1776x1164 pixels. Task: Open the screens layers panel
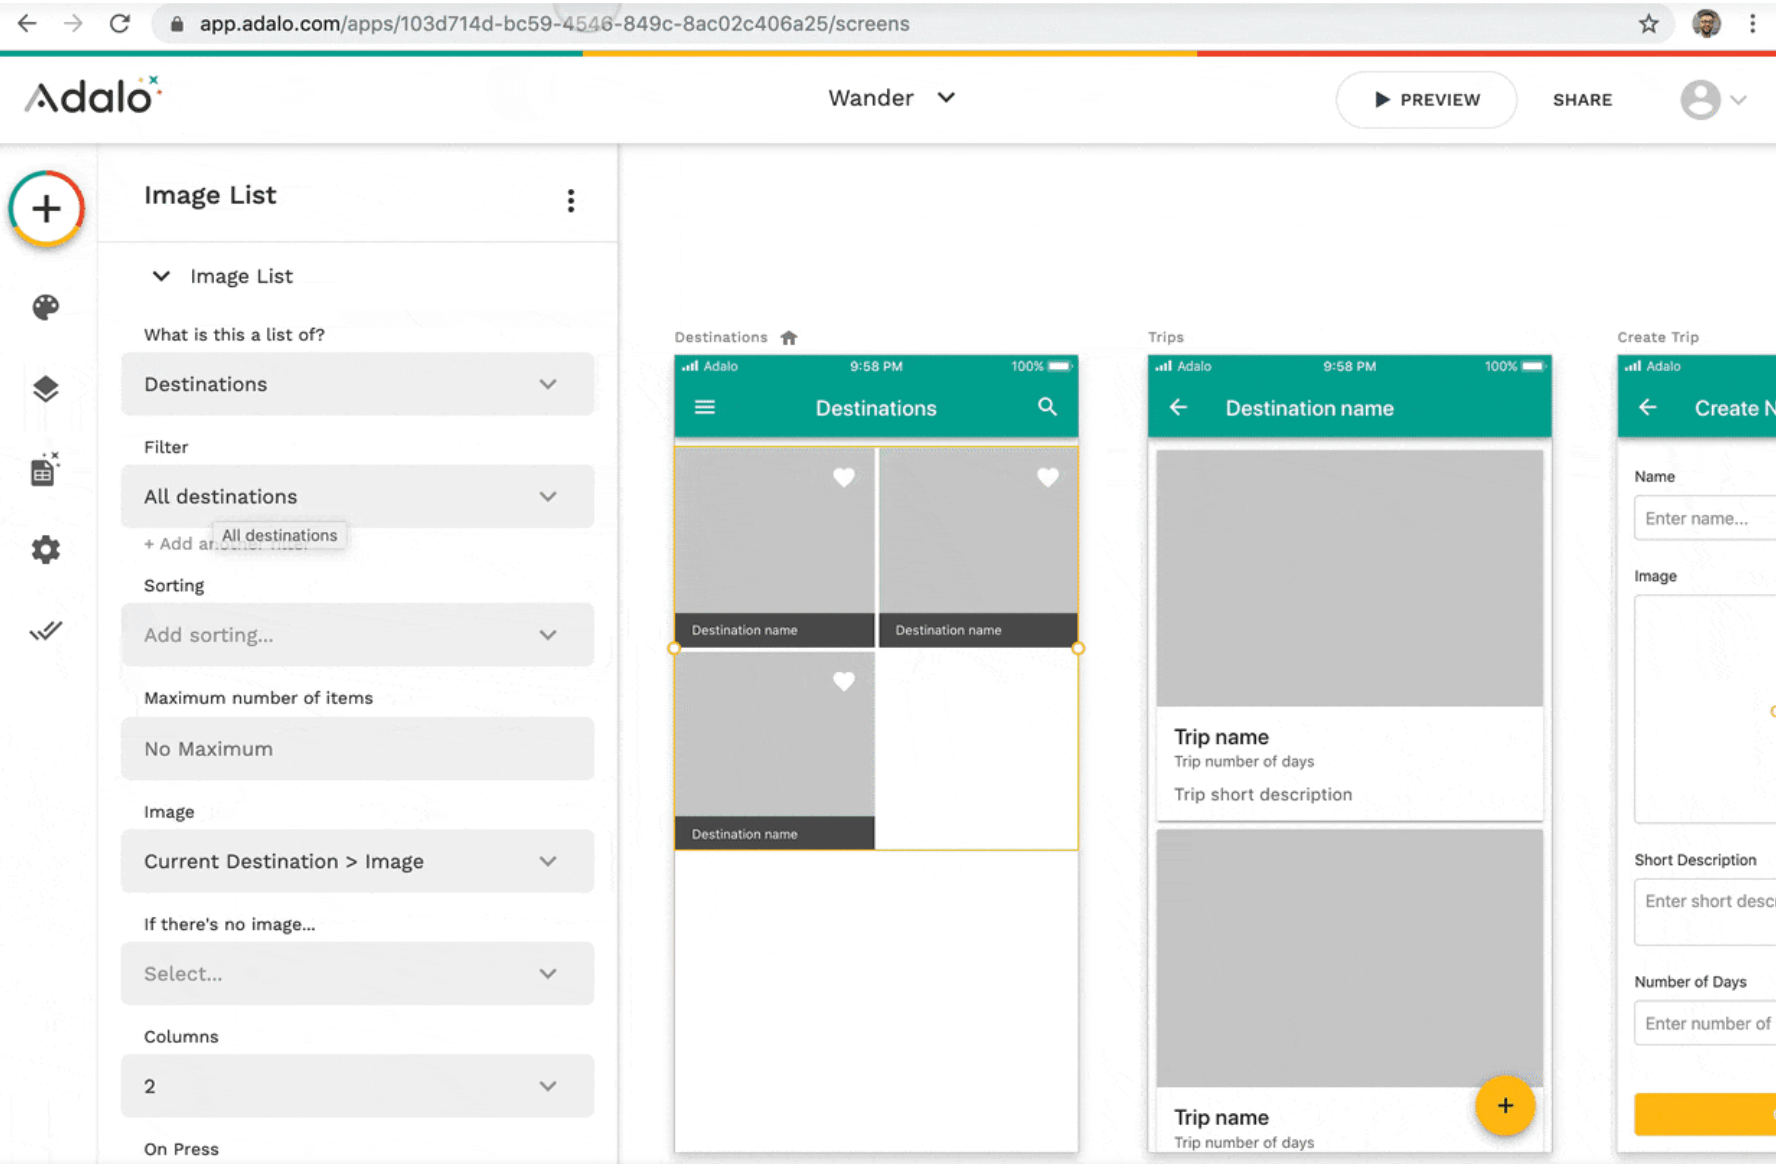[46, 388]
